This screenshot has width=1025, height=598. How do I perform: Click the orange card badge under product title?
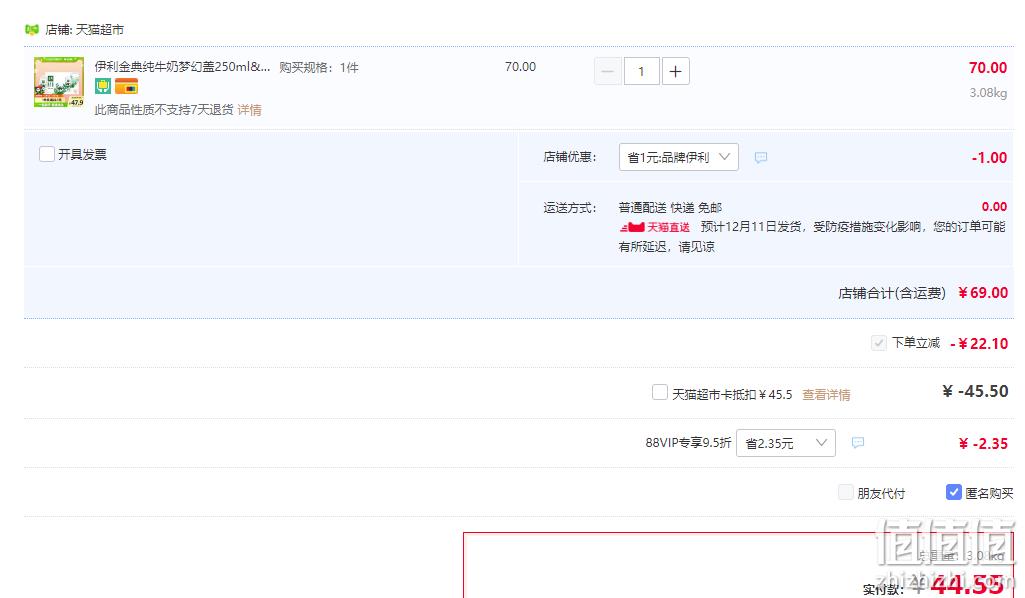coord(126,86)
